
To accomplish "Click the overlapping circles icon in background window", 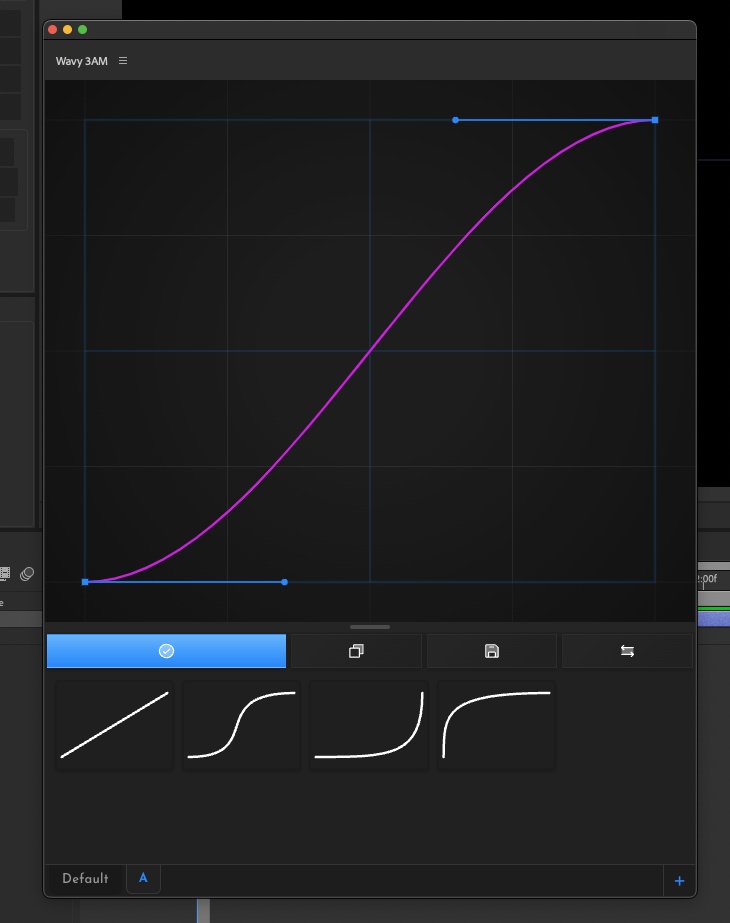I will pyautogui.click(x=27, y=574).
